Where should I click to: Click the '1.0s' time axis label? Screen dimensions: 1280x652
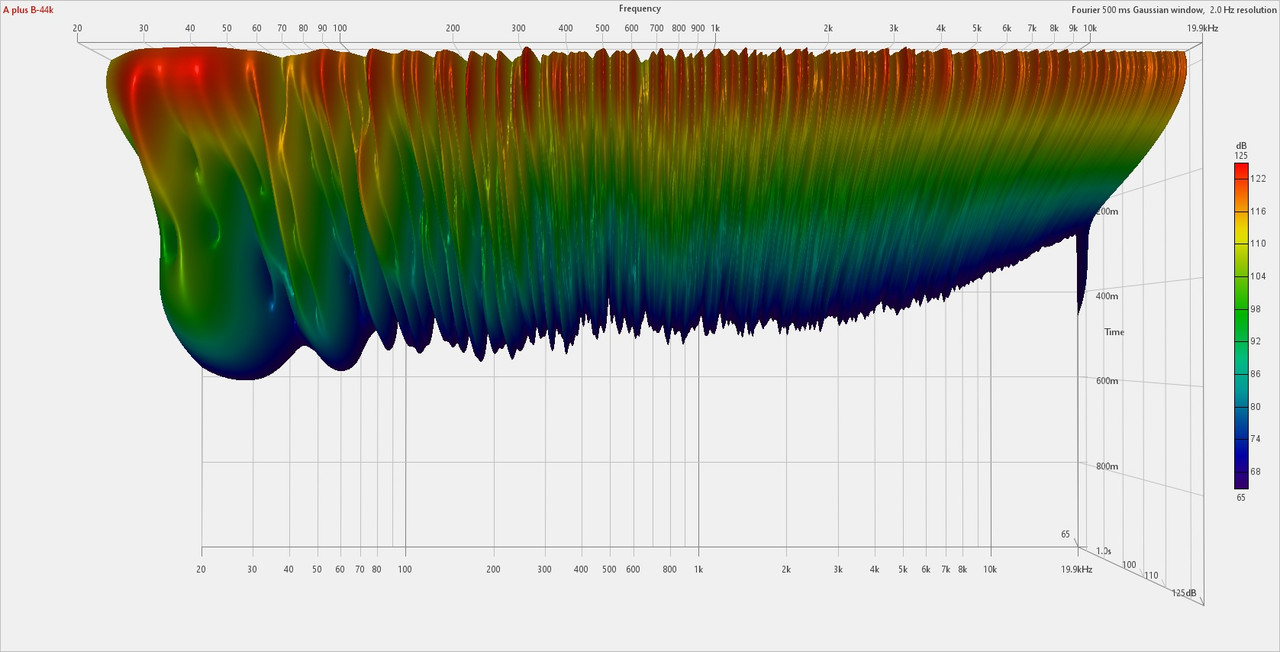point(1104,551)
